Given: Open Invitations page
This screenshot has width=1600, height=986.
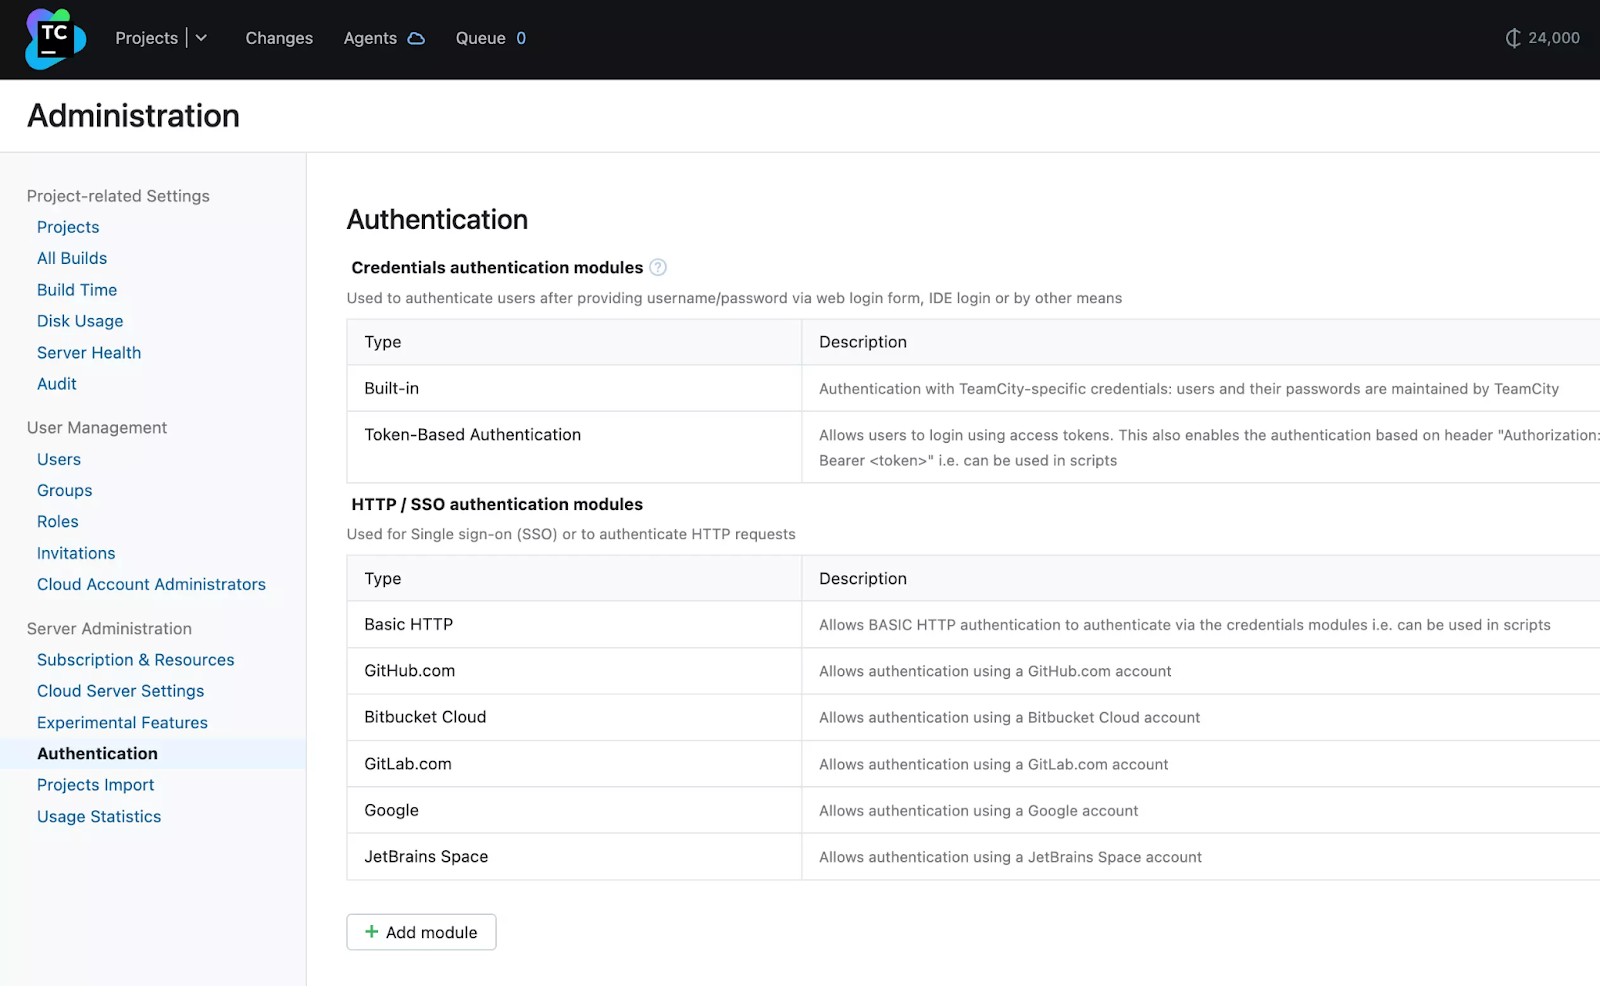Looking at the screenshot, I should point(76,554).
